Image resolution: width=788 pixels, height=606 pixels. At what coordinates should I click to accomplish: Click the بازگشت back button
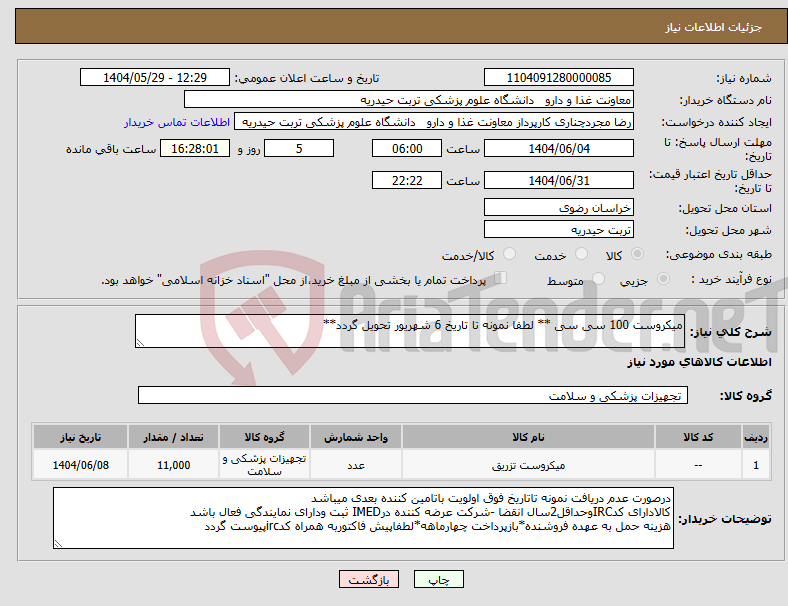coord(369,579)
